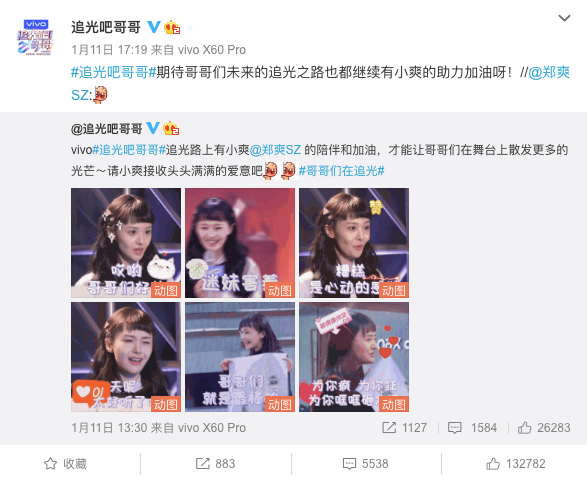587x477 pixels.
Task: View the 为你疯为你狂 GIF thumbnail
Action: 354,357
